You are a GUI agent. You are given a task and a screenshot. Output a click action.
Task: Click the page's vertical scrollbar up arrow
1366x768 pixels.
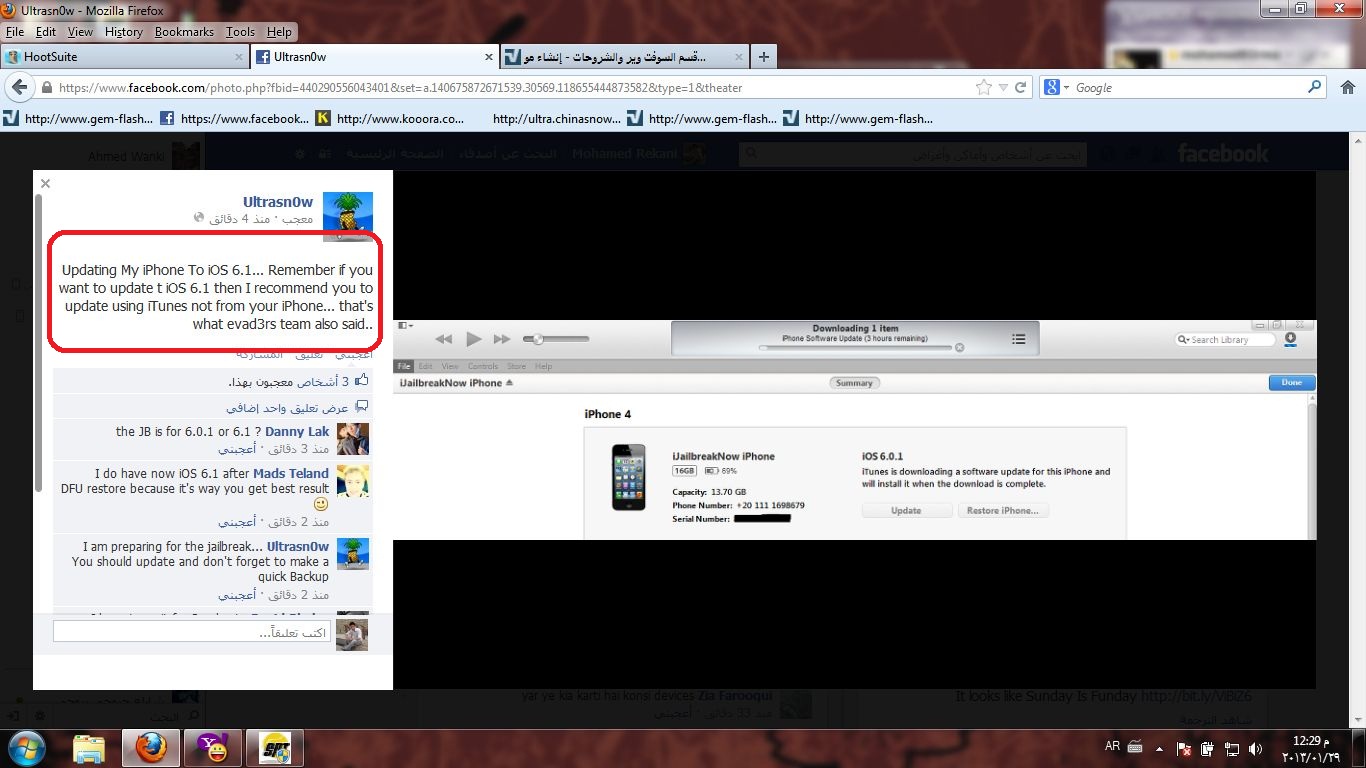[x=1356, y=139]
